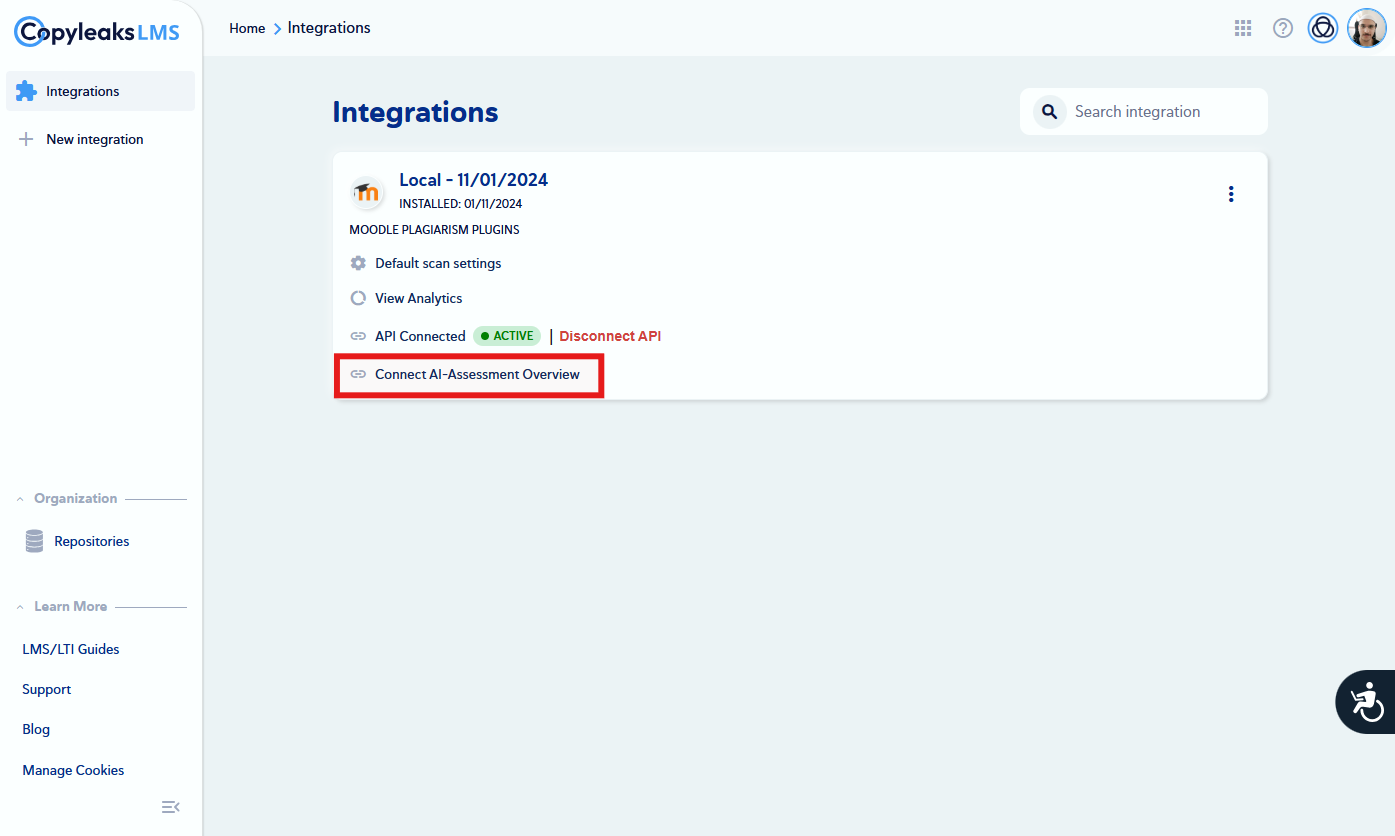Screen dimensions: 1395x836
Task: Click the search magnifier icon
Action: [x=1049, y=111]
